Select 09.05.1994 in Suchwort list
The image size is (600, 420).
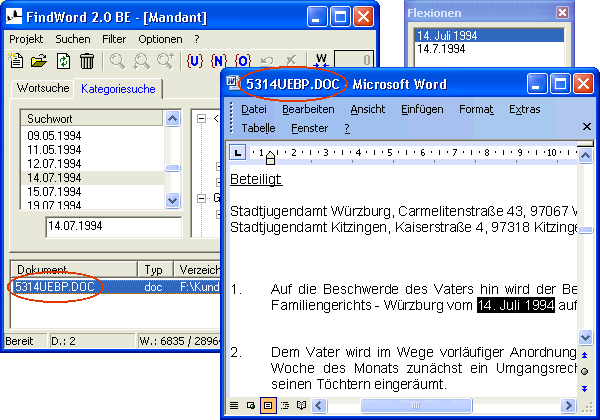92,136
